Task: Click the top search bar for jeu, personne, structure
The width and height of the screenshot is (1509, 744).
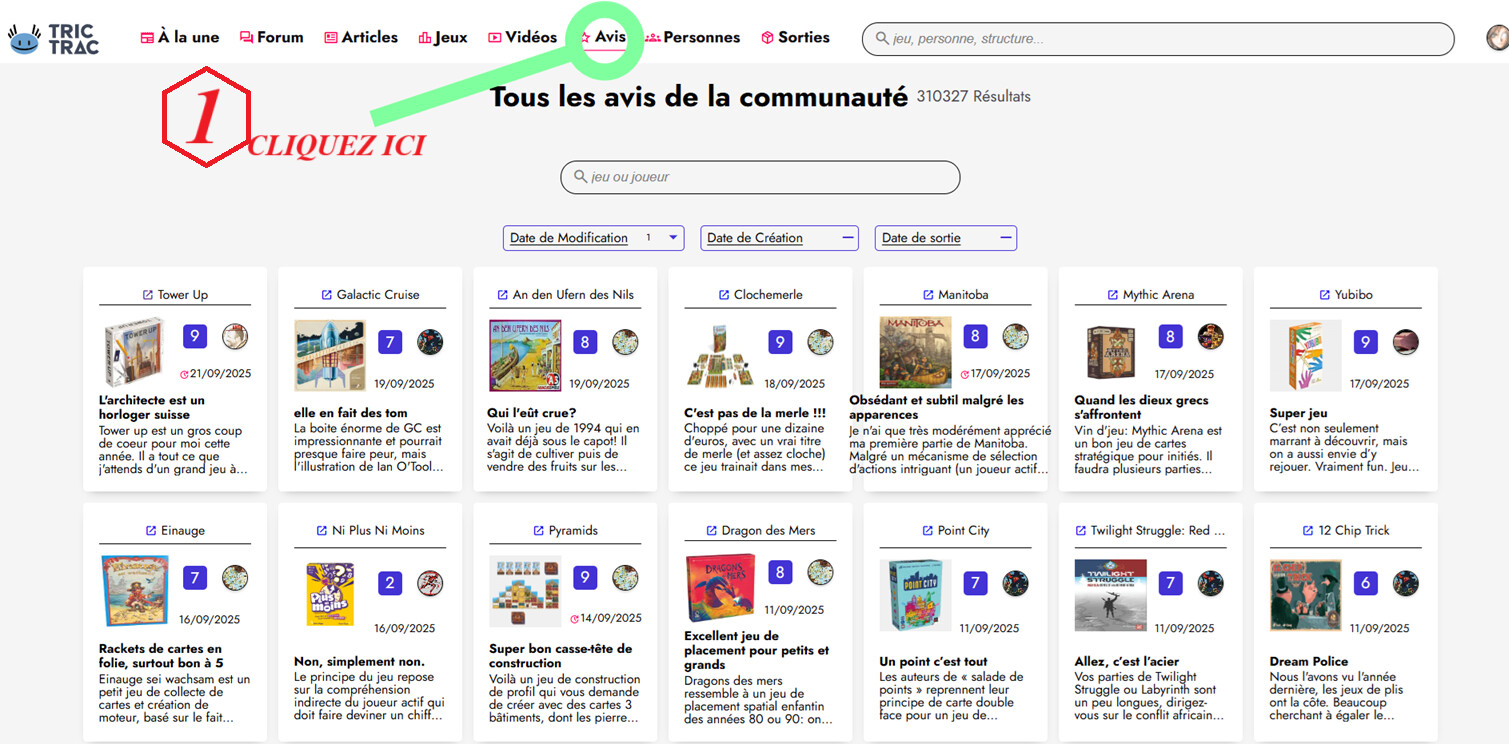Action: [1158, 39]
